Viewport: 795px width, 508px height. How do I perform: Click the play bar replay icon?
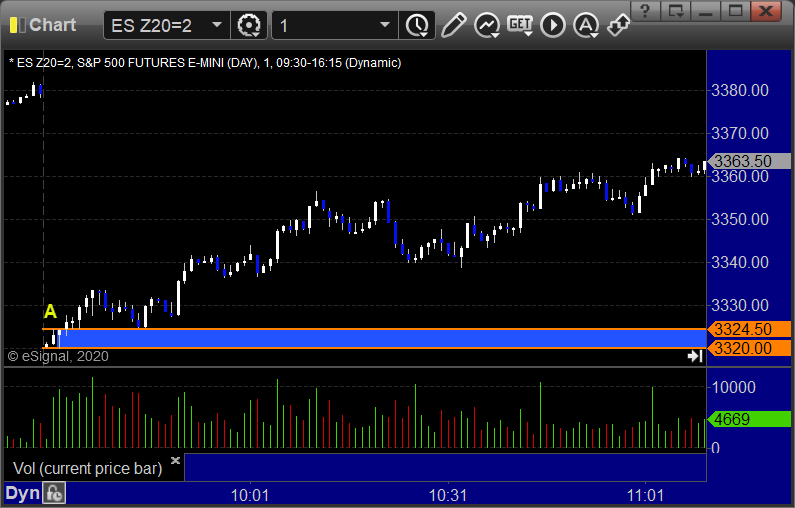[x=553, y=25]
